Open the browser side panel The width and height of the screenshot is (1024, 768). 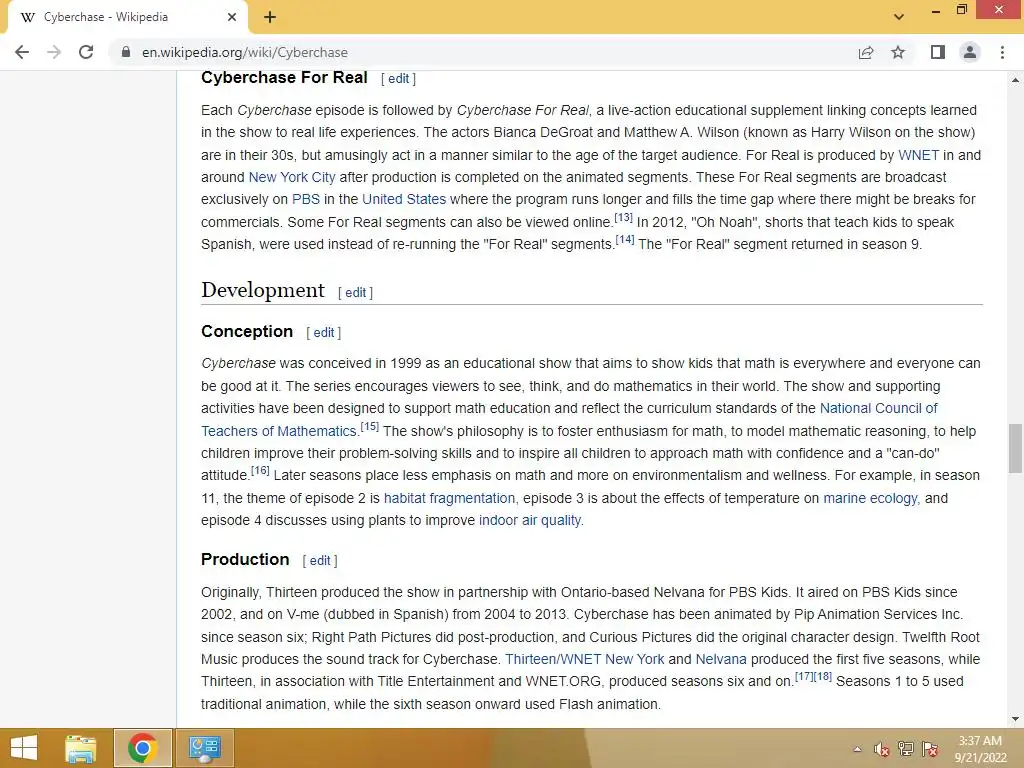tap(938, 52)
